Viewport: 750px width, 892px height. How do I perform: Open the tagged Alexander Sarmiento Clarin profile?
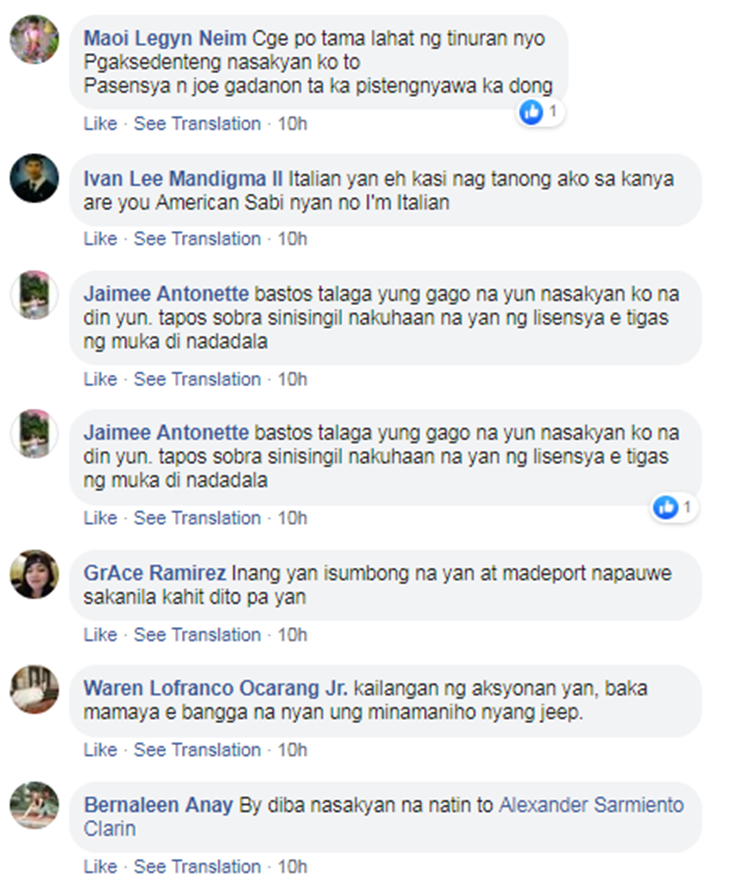pos(384,817)
